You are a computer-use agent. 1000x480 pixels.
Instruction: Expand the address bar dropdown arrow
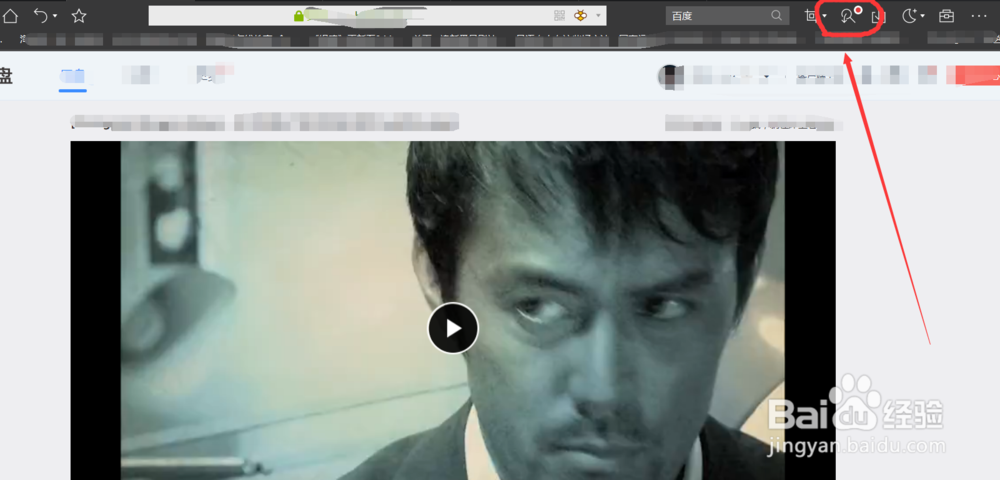click(598, 16)
